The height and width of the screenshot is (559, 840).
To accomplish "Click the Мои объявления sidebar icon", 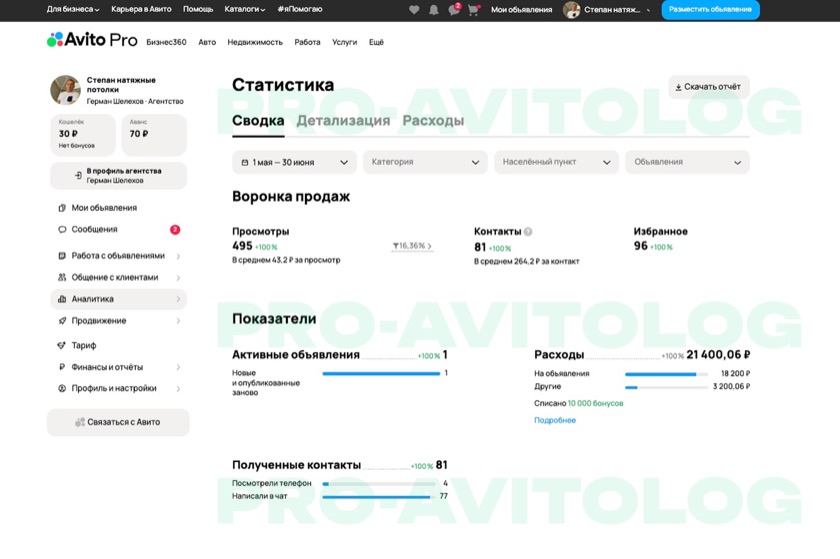I will (x=62, y=208).
